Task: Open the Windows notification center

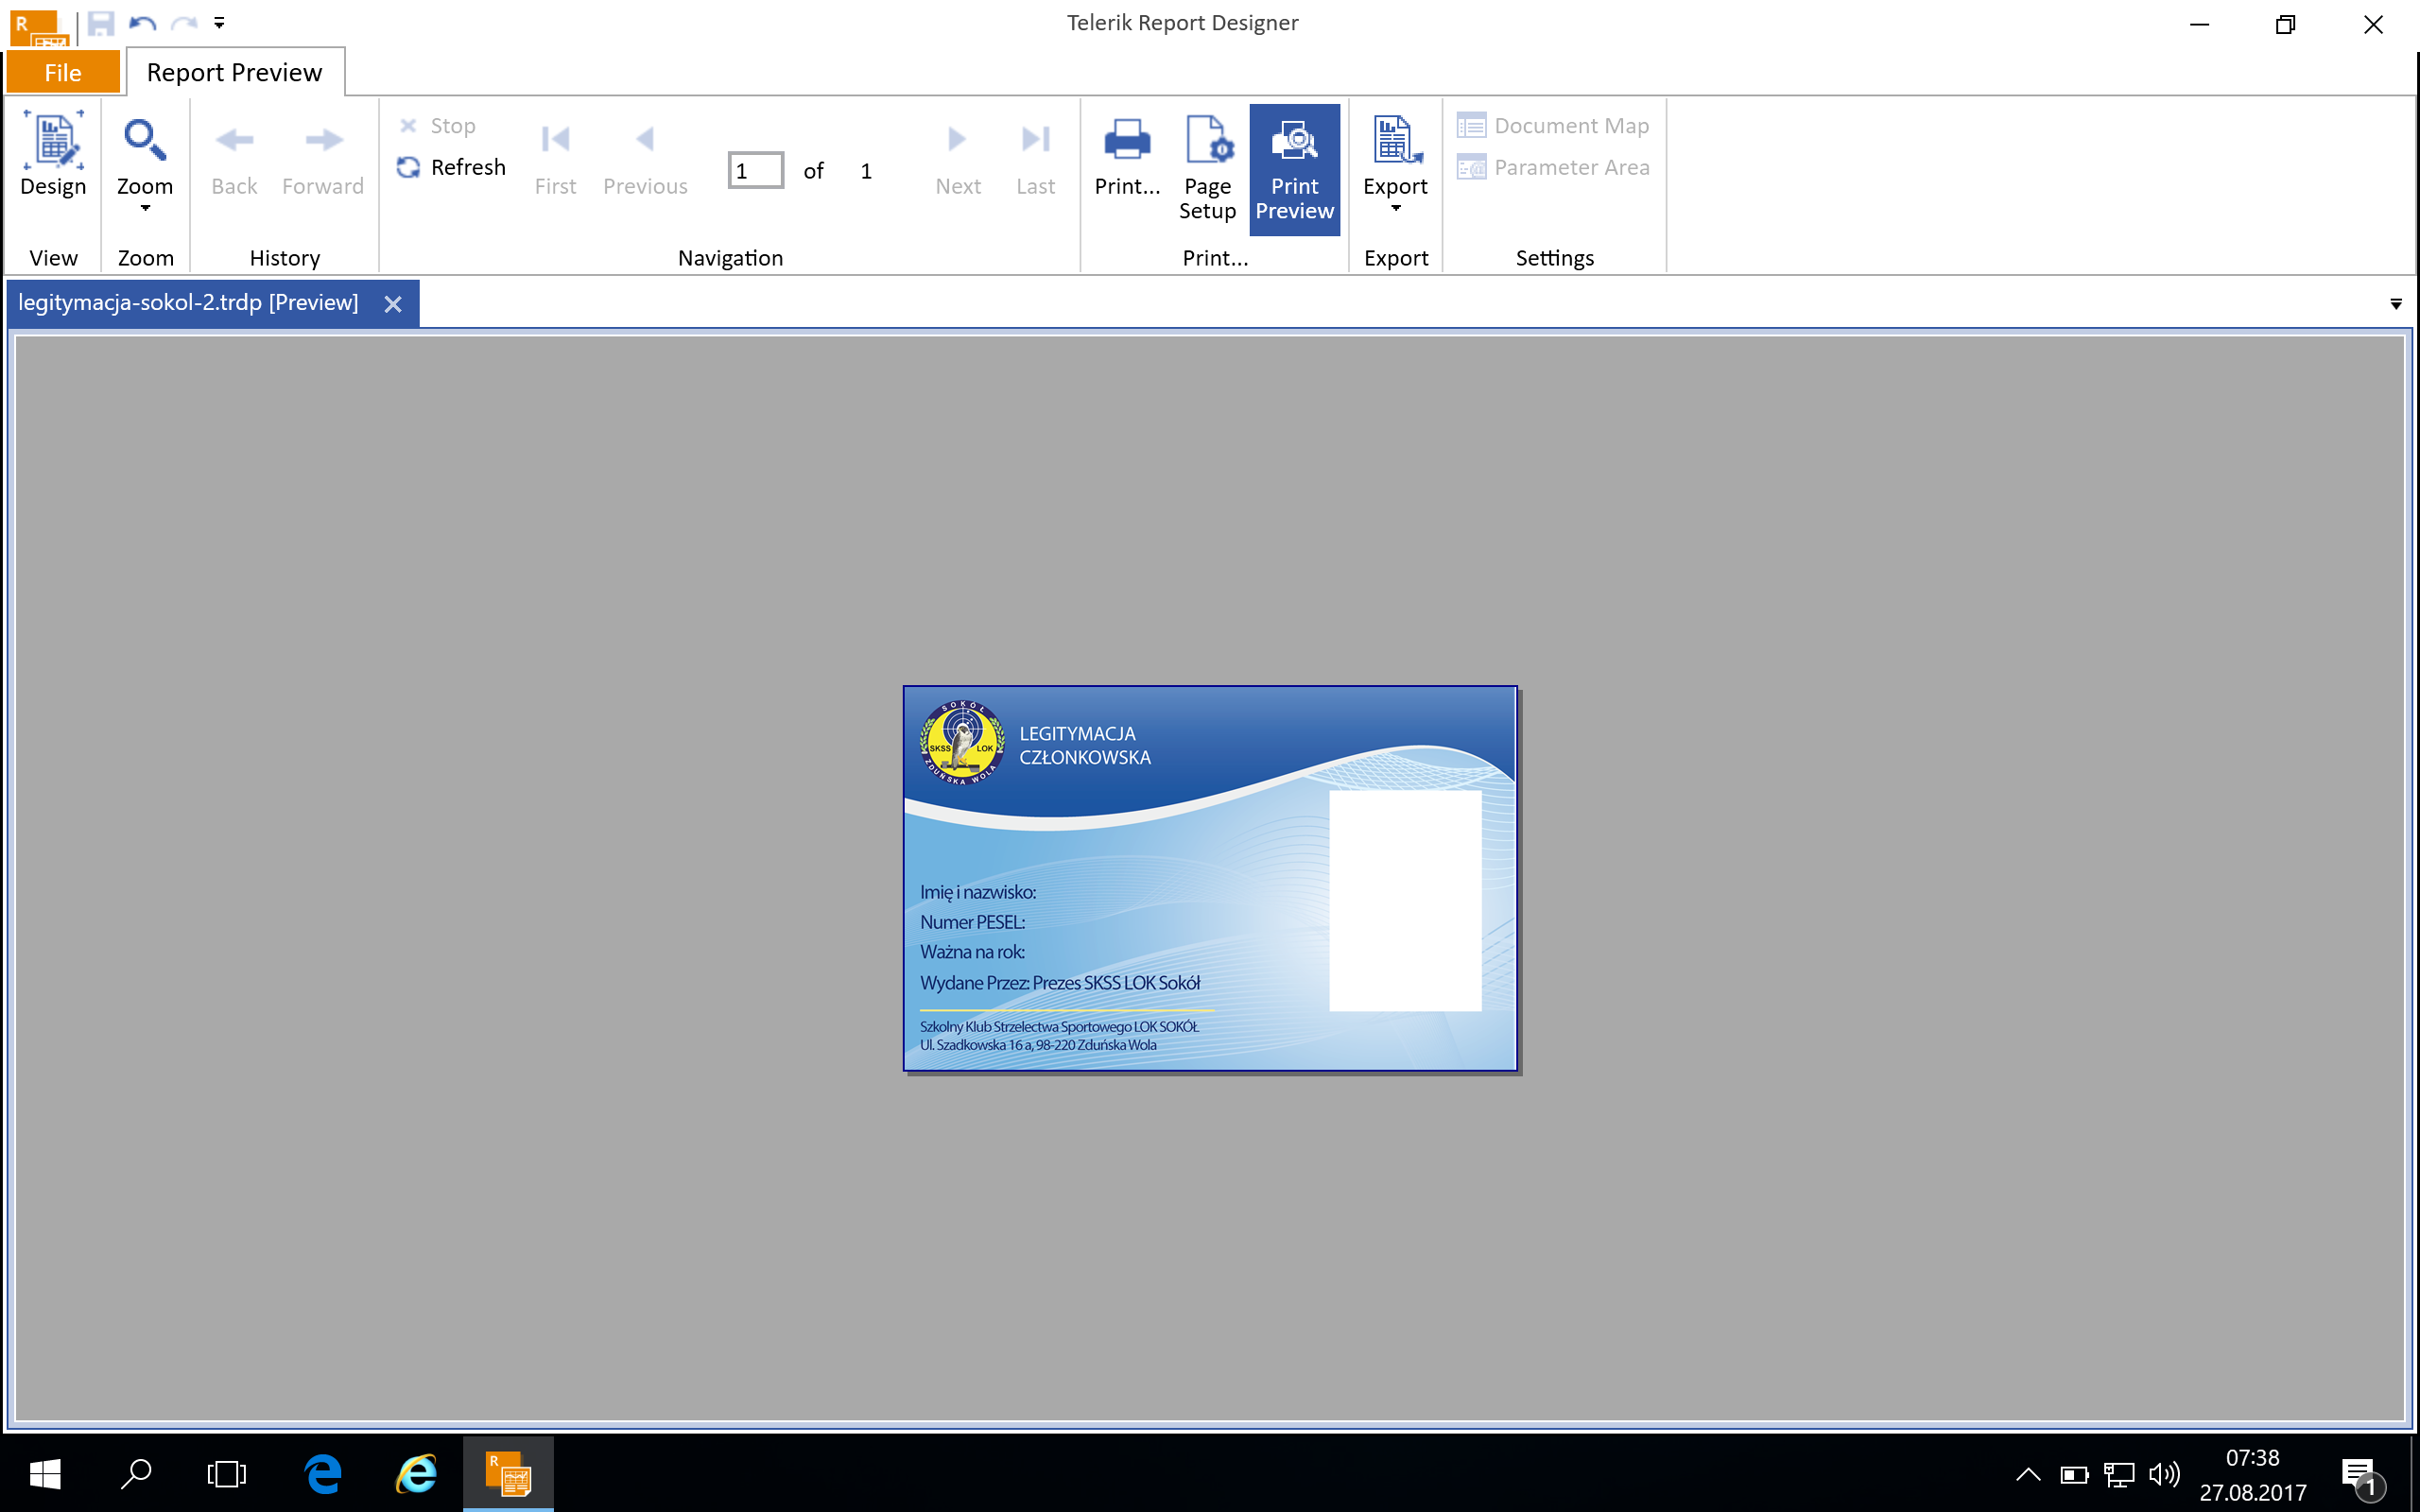Action: (2361, 1474)
